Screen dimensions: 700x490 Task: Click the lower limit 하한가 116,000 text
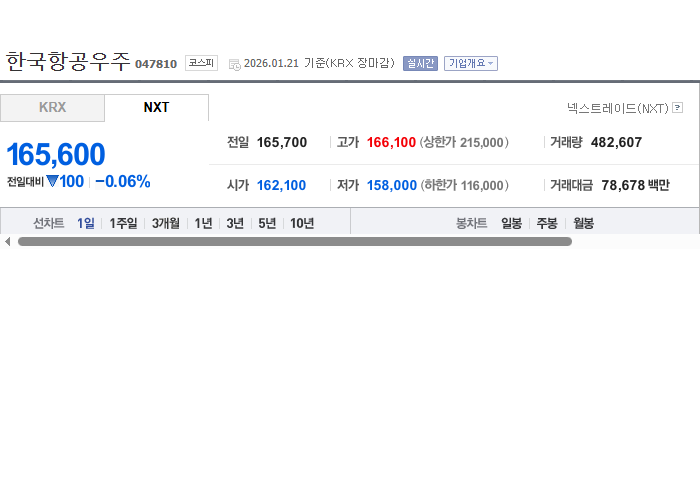click(x=464, y=185)
